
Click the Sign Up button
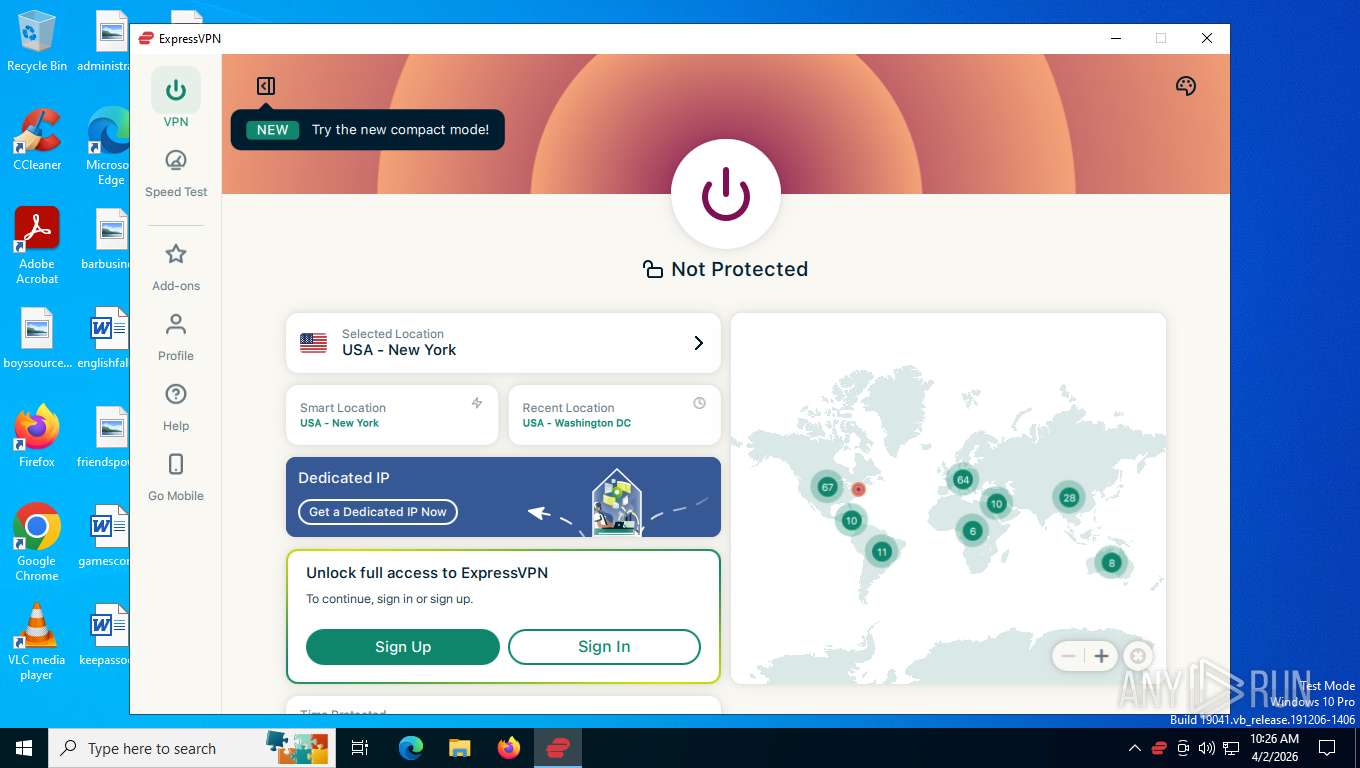(x=403, y=647)
